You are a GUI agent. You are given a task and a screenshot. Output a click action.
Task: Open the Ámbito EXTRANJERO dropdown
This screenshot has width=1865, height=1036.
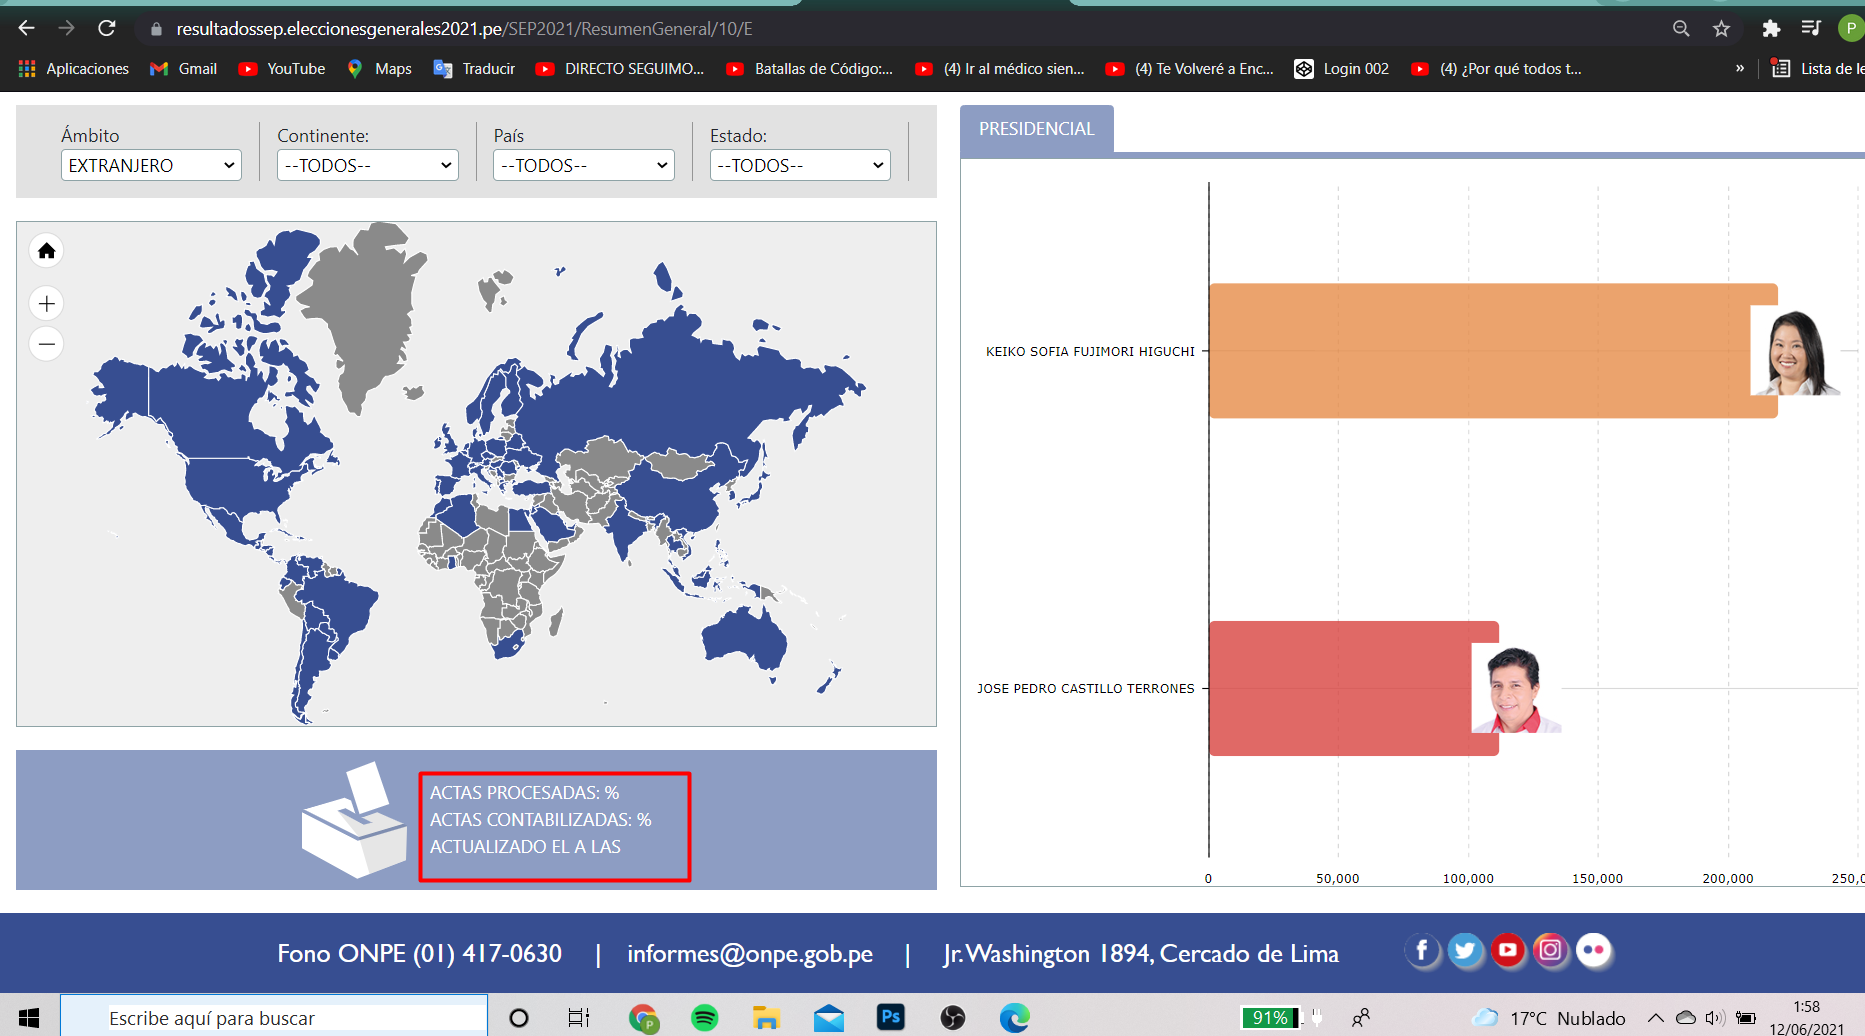pyautogui.click(x=151, y=165)
